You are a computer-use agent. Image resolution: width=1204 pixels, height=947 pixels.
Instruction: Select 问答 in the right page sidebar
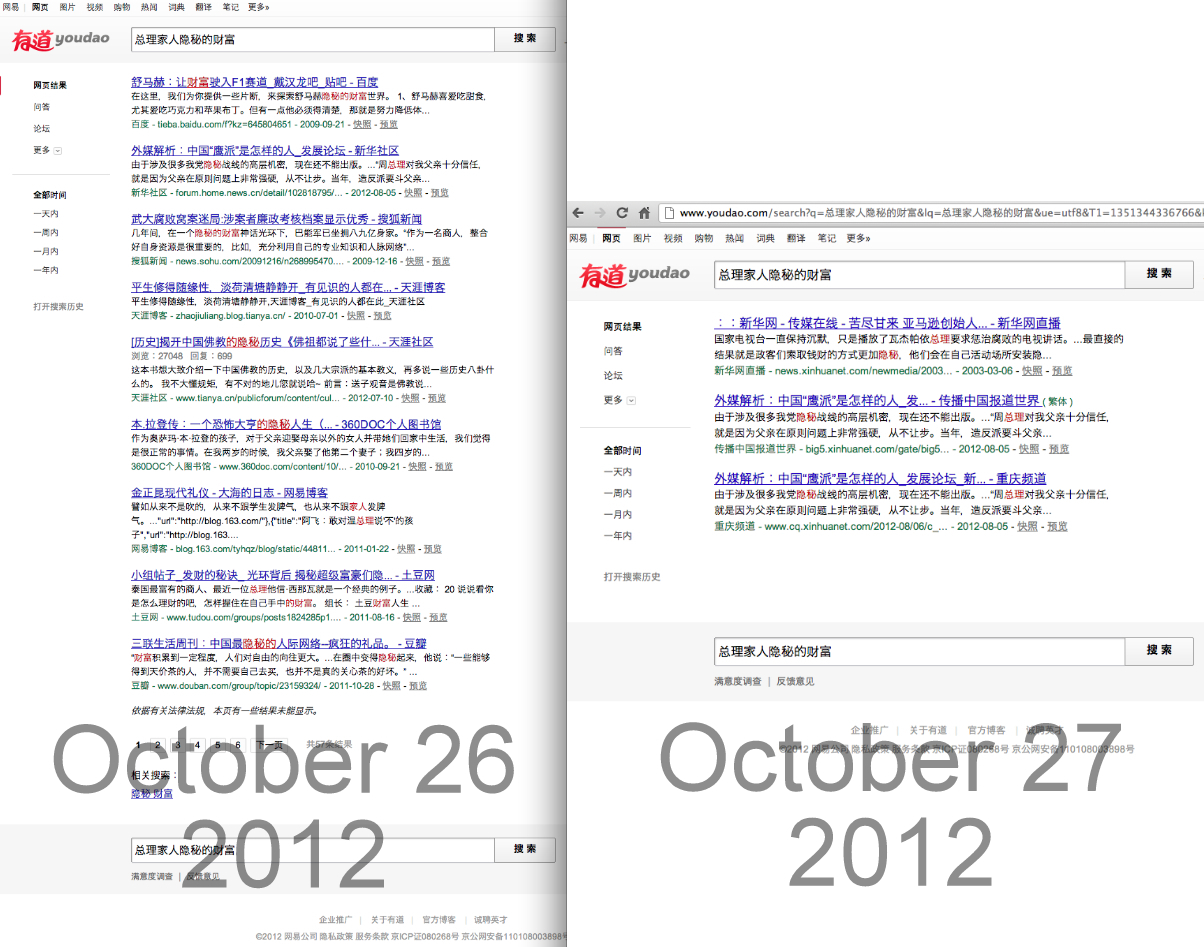pyautogui.click(x=613, y=351)
